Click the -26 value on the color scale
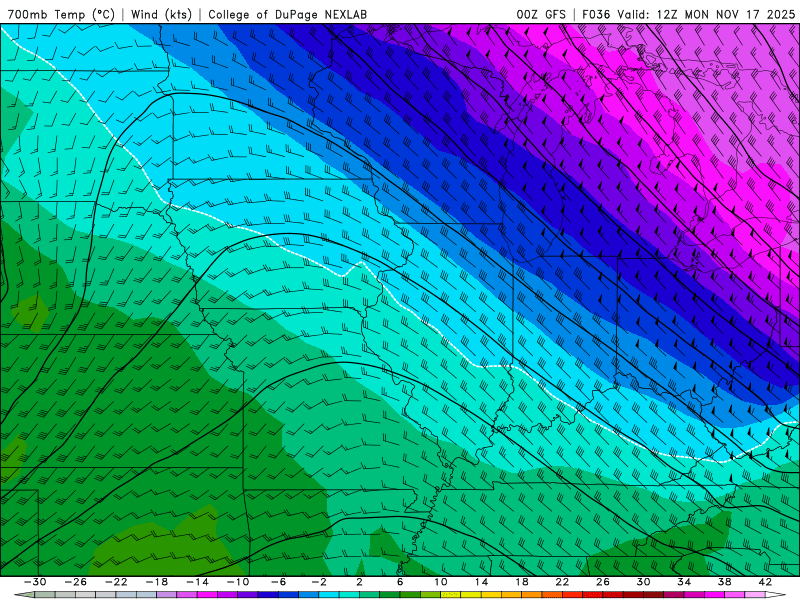Viewport: 800px width, 600px height. pos(76,582)
